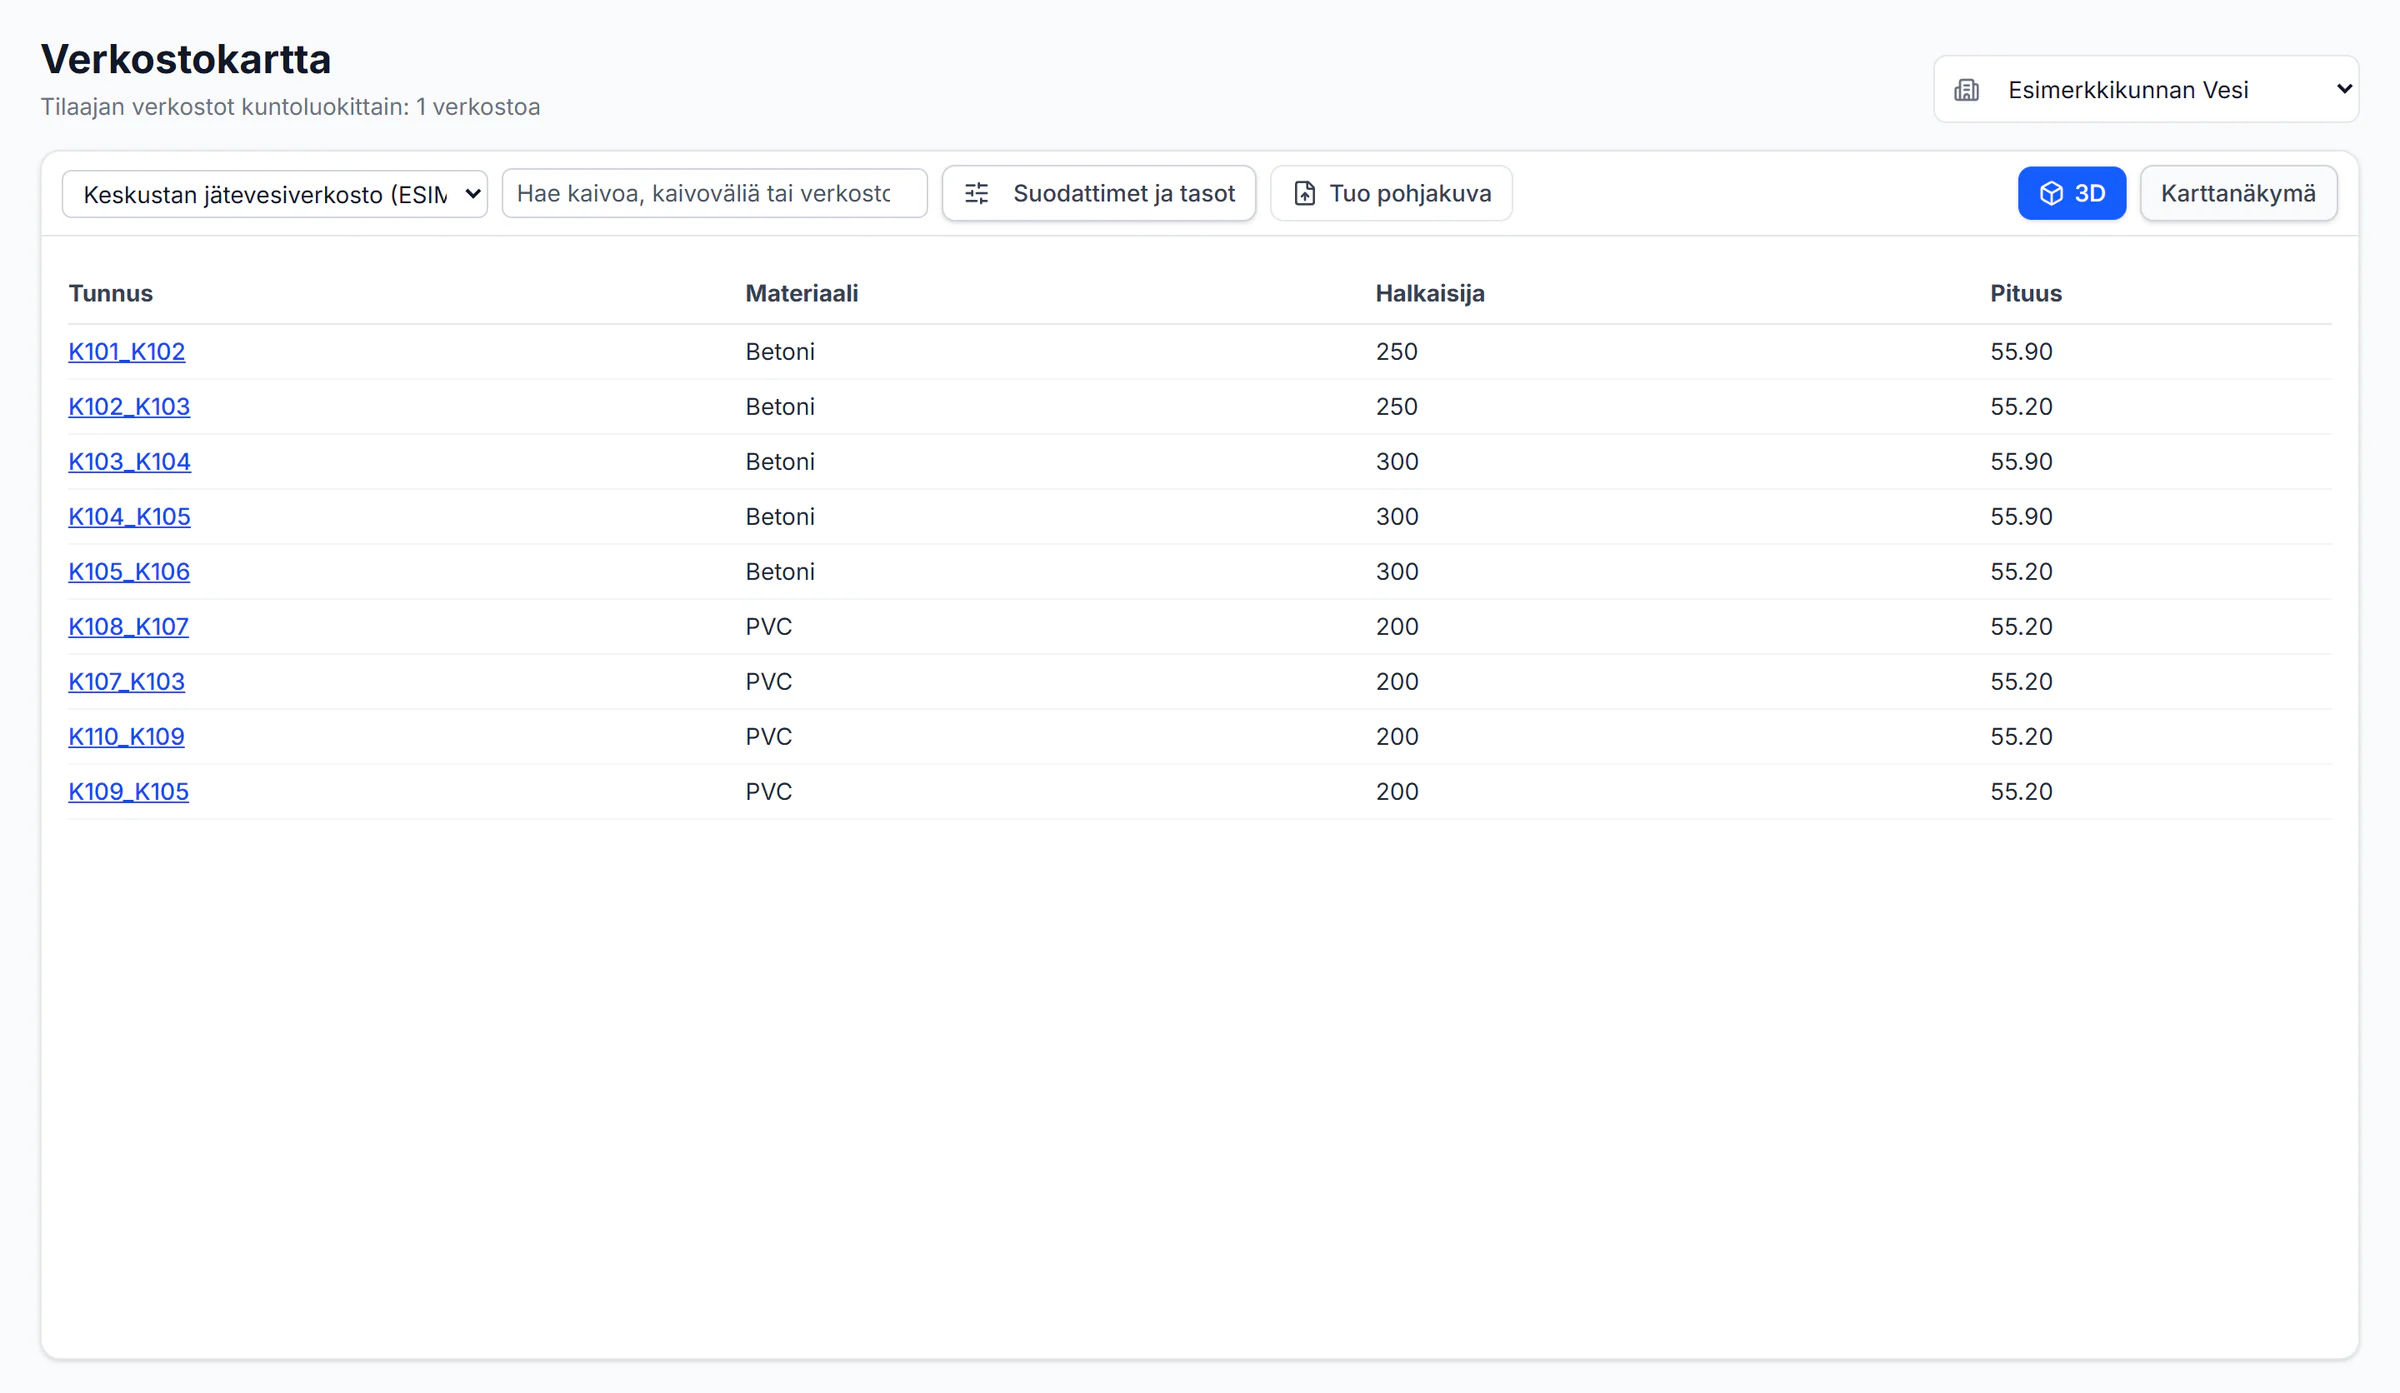Image resolution: width=2400 pixels, height=1393 pixels.
Task: Click length 55.20 in the K109_K105 row
Action: [x=2021, y=791]
